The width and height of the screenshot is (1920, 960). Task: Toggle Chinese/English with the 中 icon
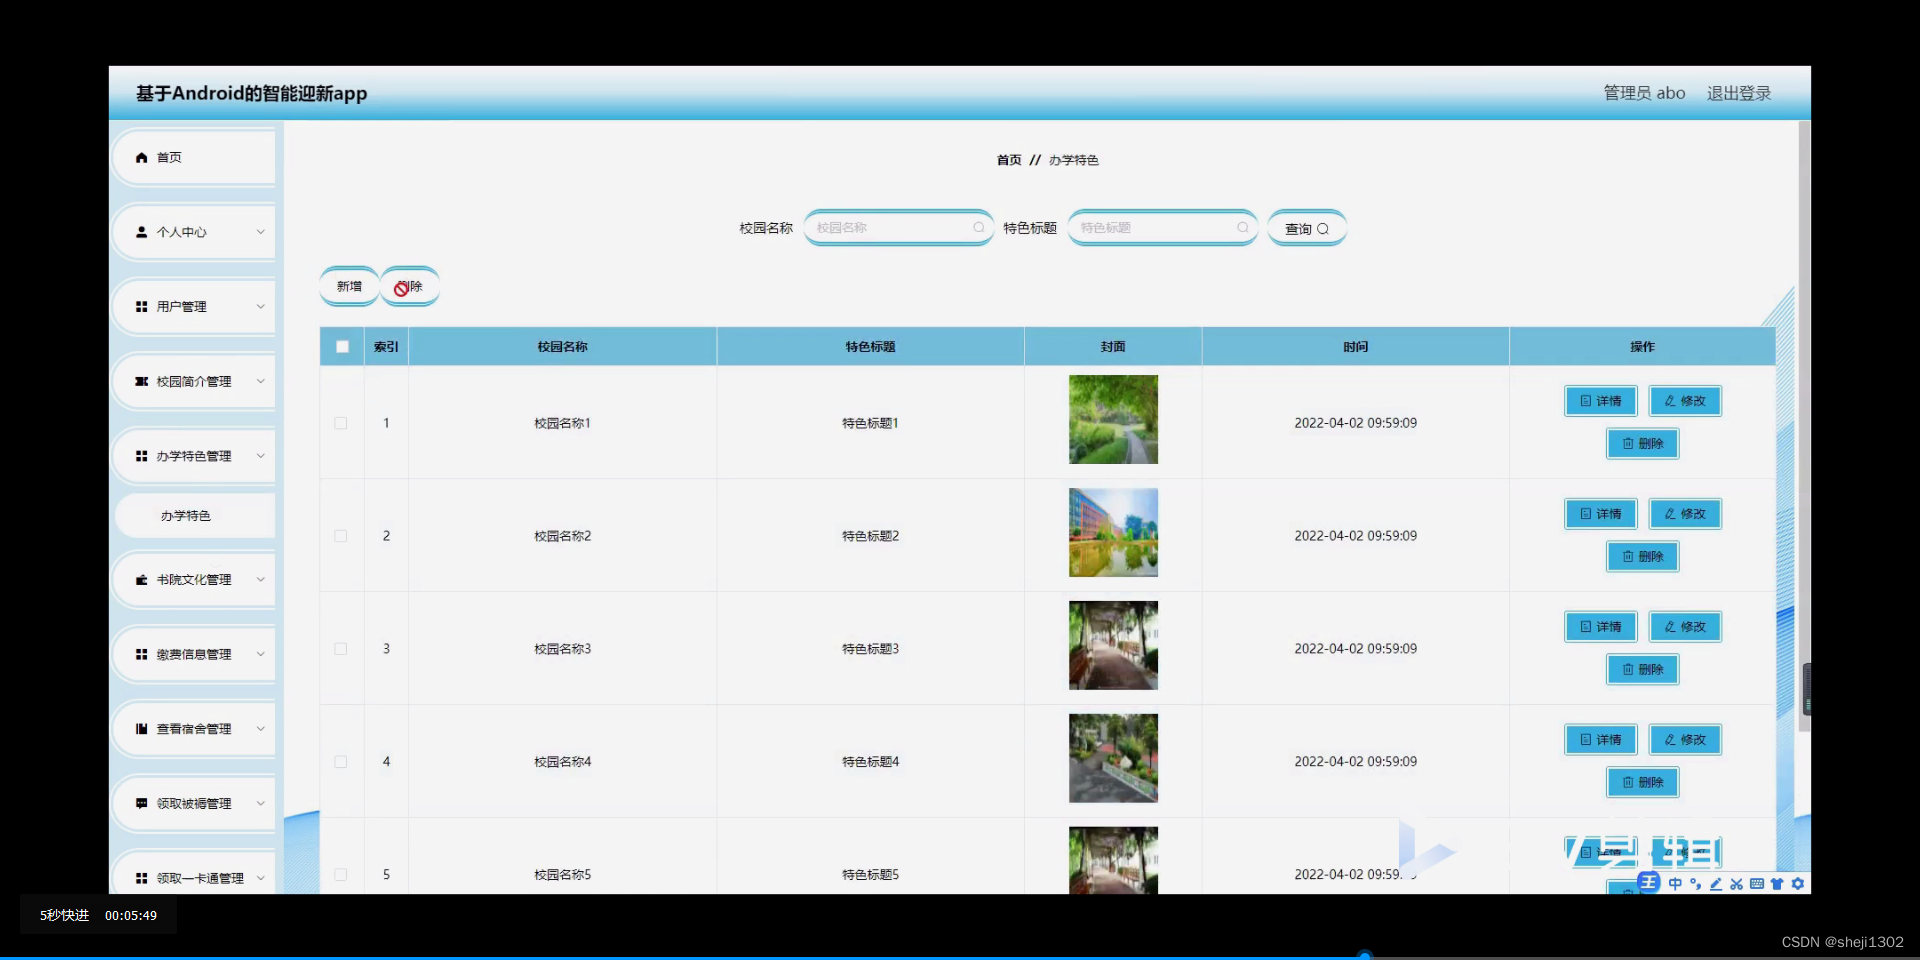pos(1677,884)
